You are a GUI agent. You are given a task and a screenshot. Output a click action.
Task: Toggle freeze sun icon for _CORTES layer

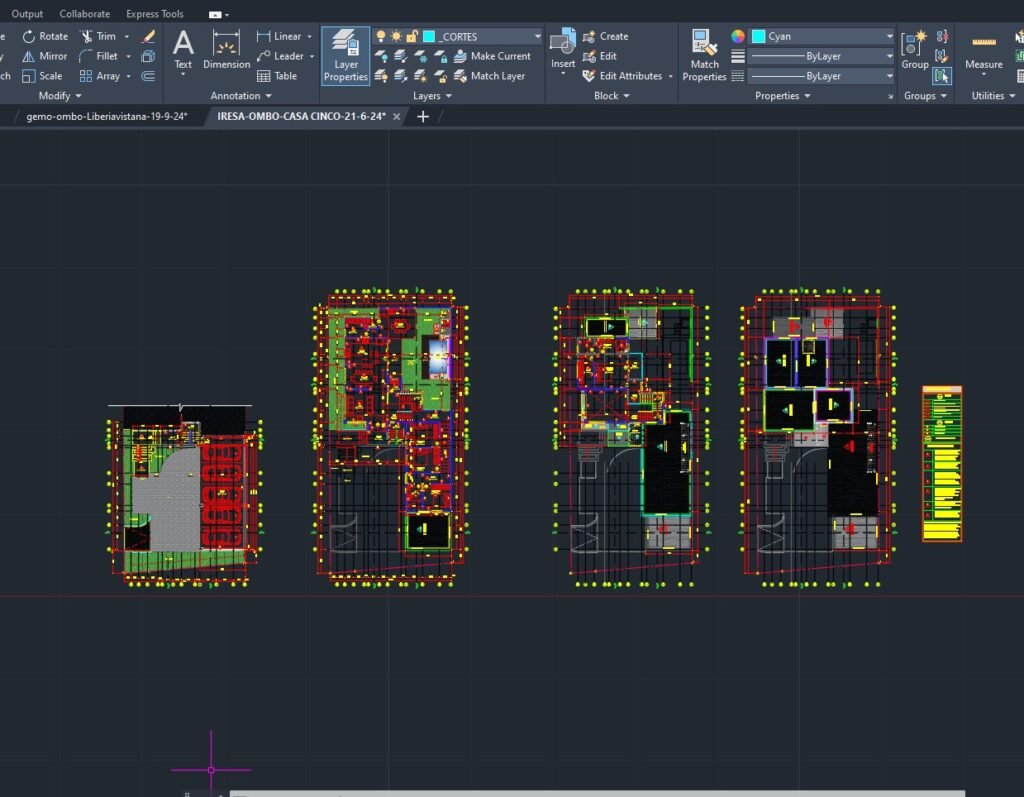click(x=396, y=36)
